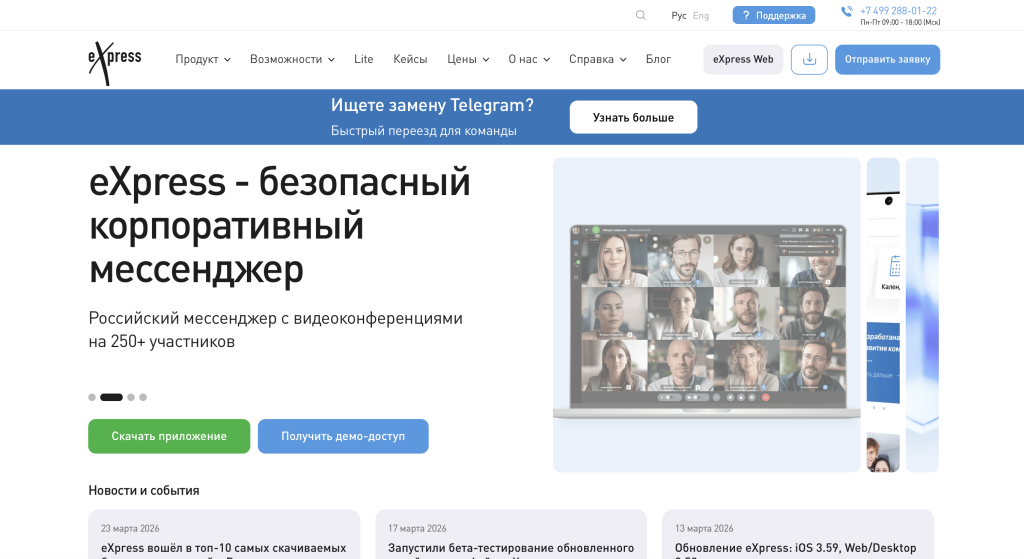Select the Рус language option
Screen dimensions: 1024x559
click(679, 15)
